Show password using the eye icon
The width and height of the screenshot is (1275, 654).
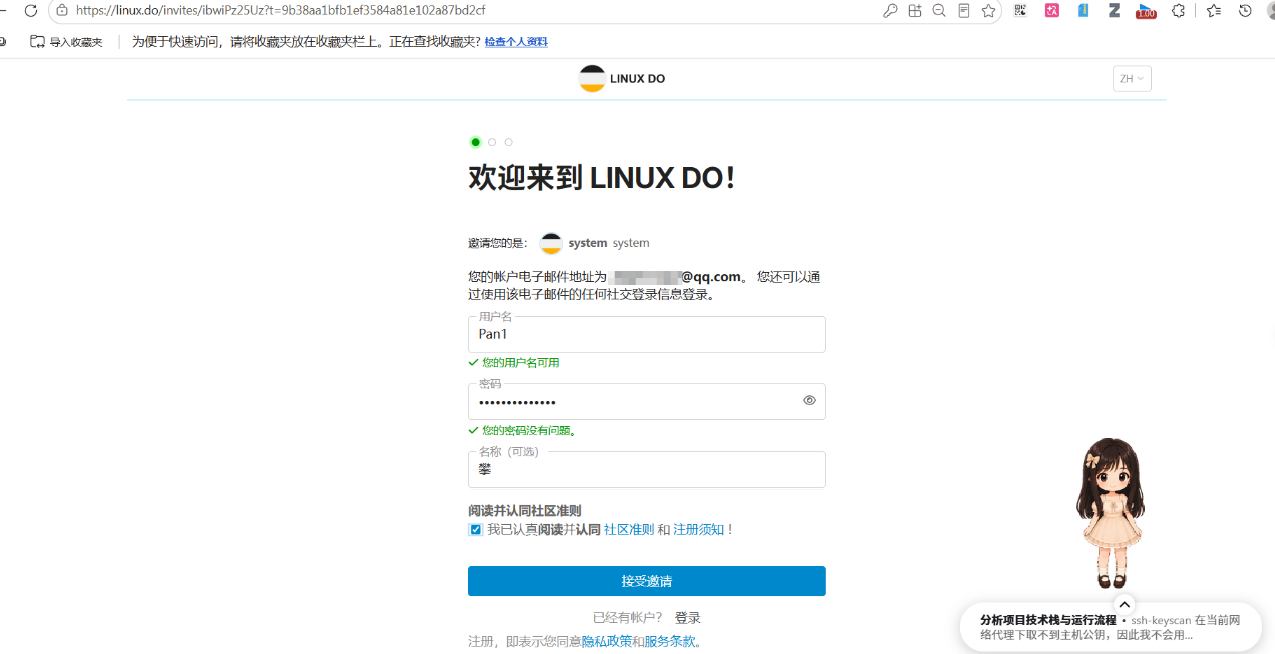810,401
